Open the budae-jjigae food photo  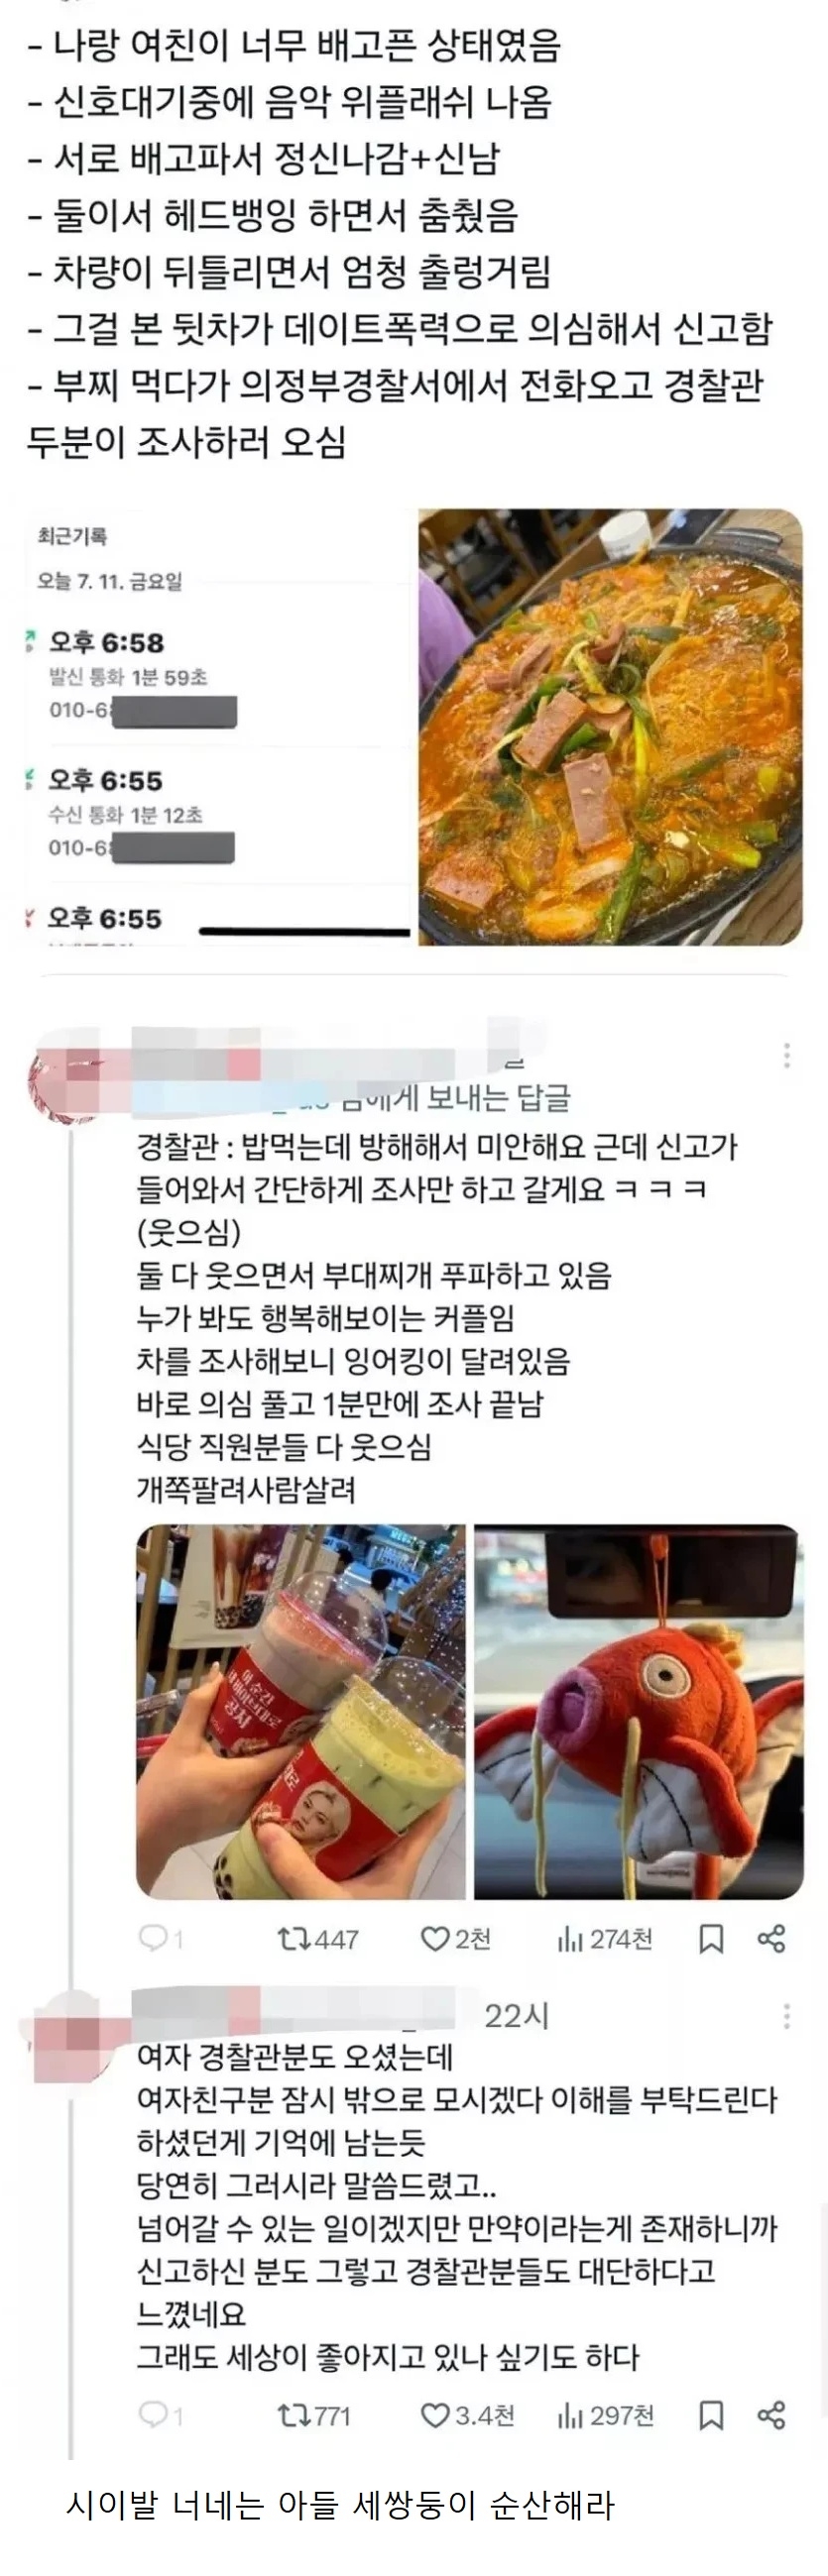(x=610, y=727)
